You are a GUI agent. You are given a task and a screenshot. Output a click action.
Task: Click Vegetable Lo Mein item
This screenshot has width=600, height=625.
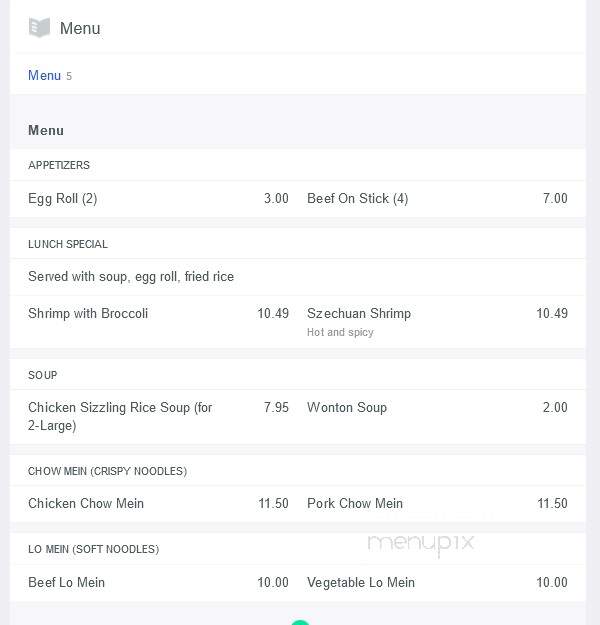point(361,582)
